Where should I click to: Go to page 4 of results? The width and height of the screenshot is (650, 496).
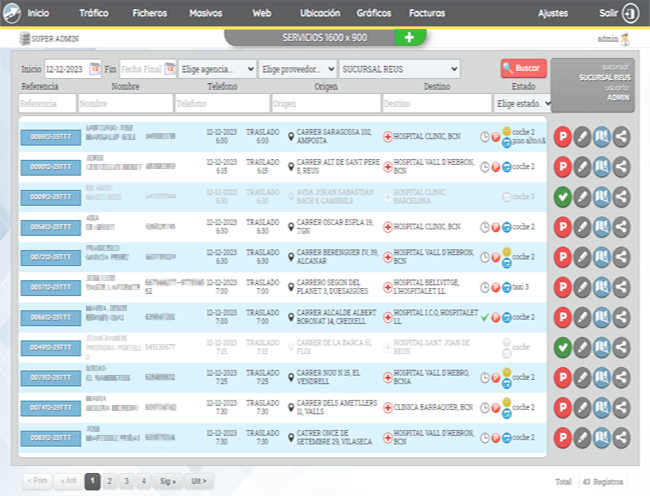[143, 481]
